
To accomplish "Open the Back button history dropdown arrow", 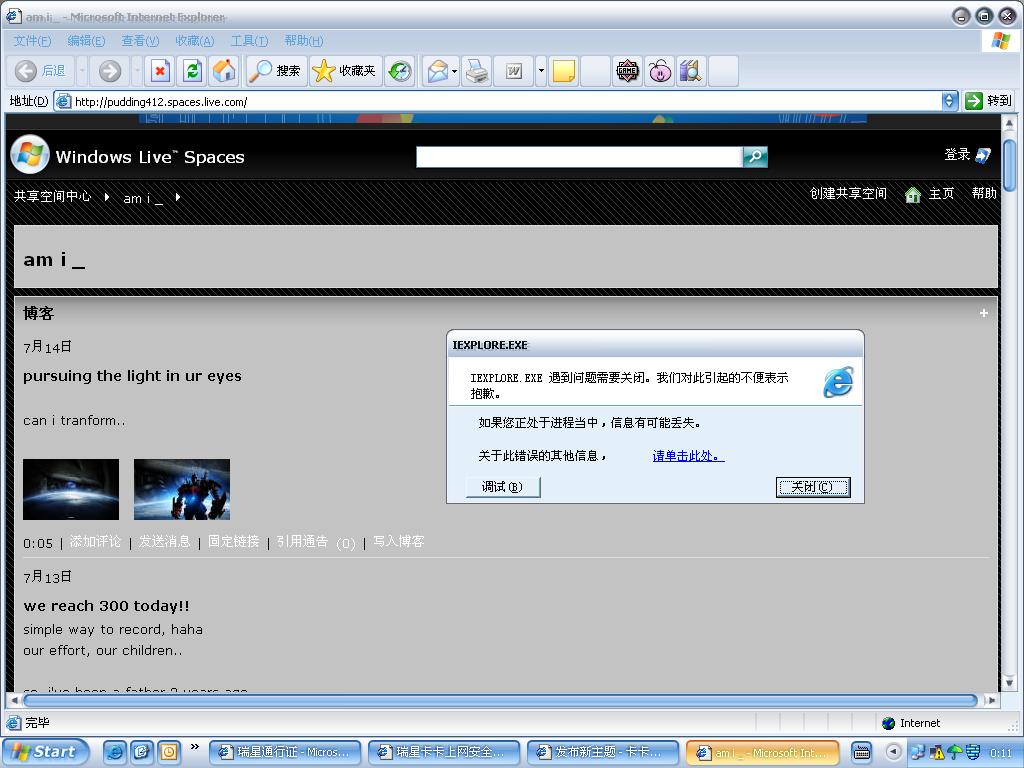I will click(x=82, y=71).
